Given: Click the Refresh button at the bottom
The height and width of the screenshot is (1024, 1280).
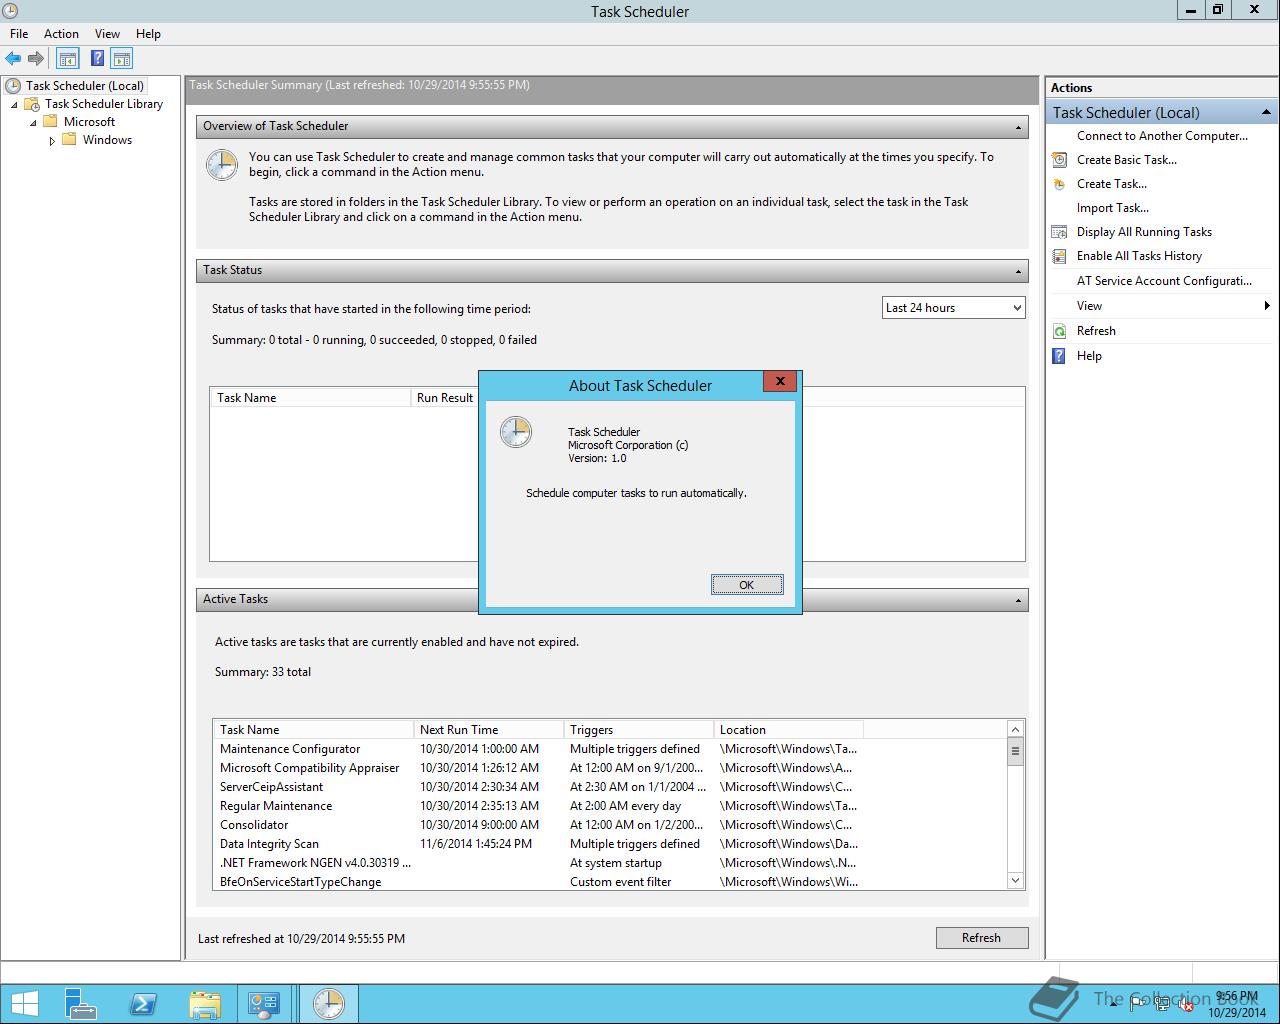Looking at the screenshot, I should [x=981, y=938].
